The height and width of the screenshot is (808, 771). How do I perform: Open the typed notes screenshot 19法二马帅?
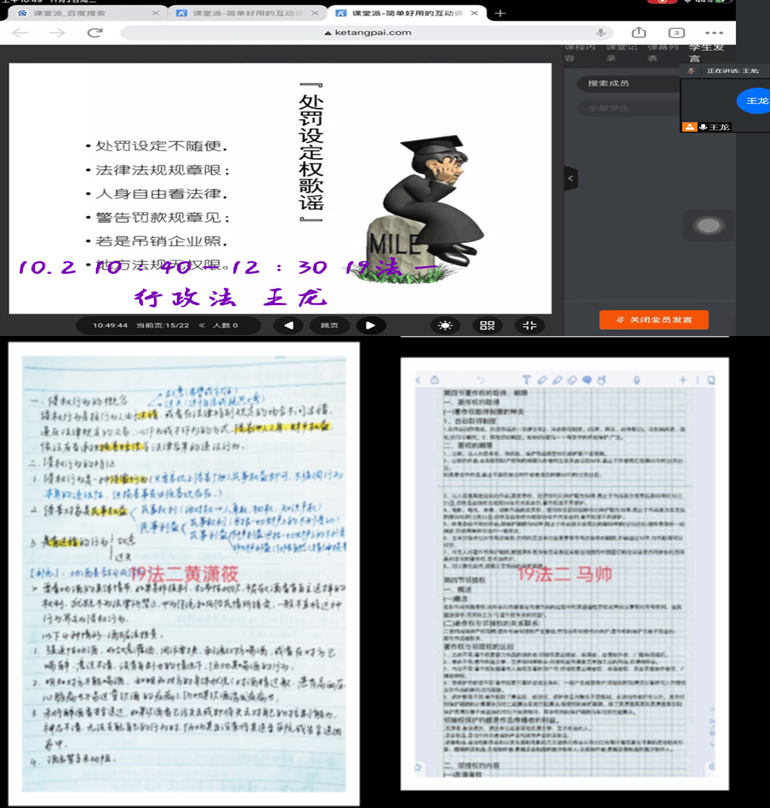click(x=564, y=573)
